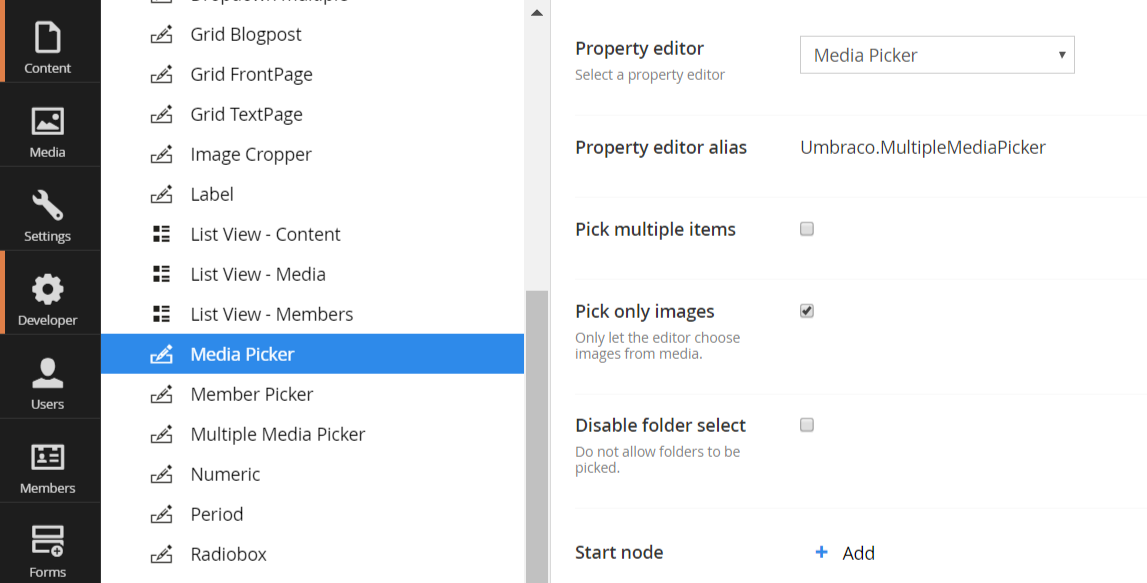Click the tree panel scrollbar thumb
1147x583 pixels.
pyautogui.click(x=537, y=437)
